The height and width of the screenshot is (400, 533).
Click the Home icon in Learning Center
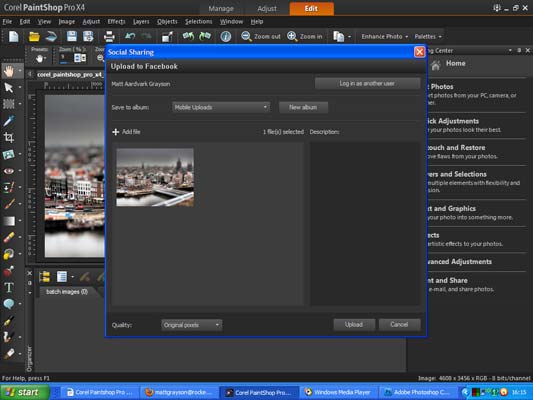[x=435, y=65]
